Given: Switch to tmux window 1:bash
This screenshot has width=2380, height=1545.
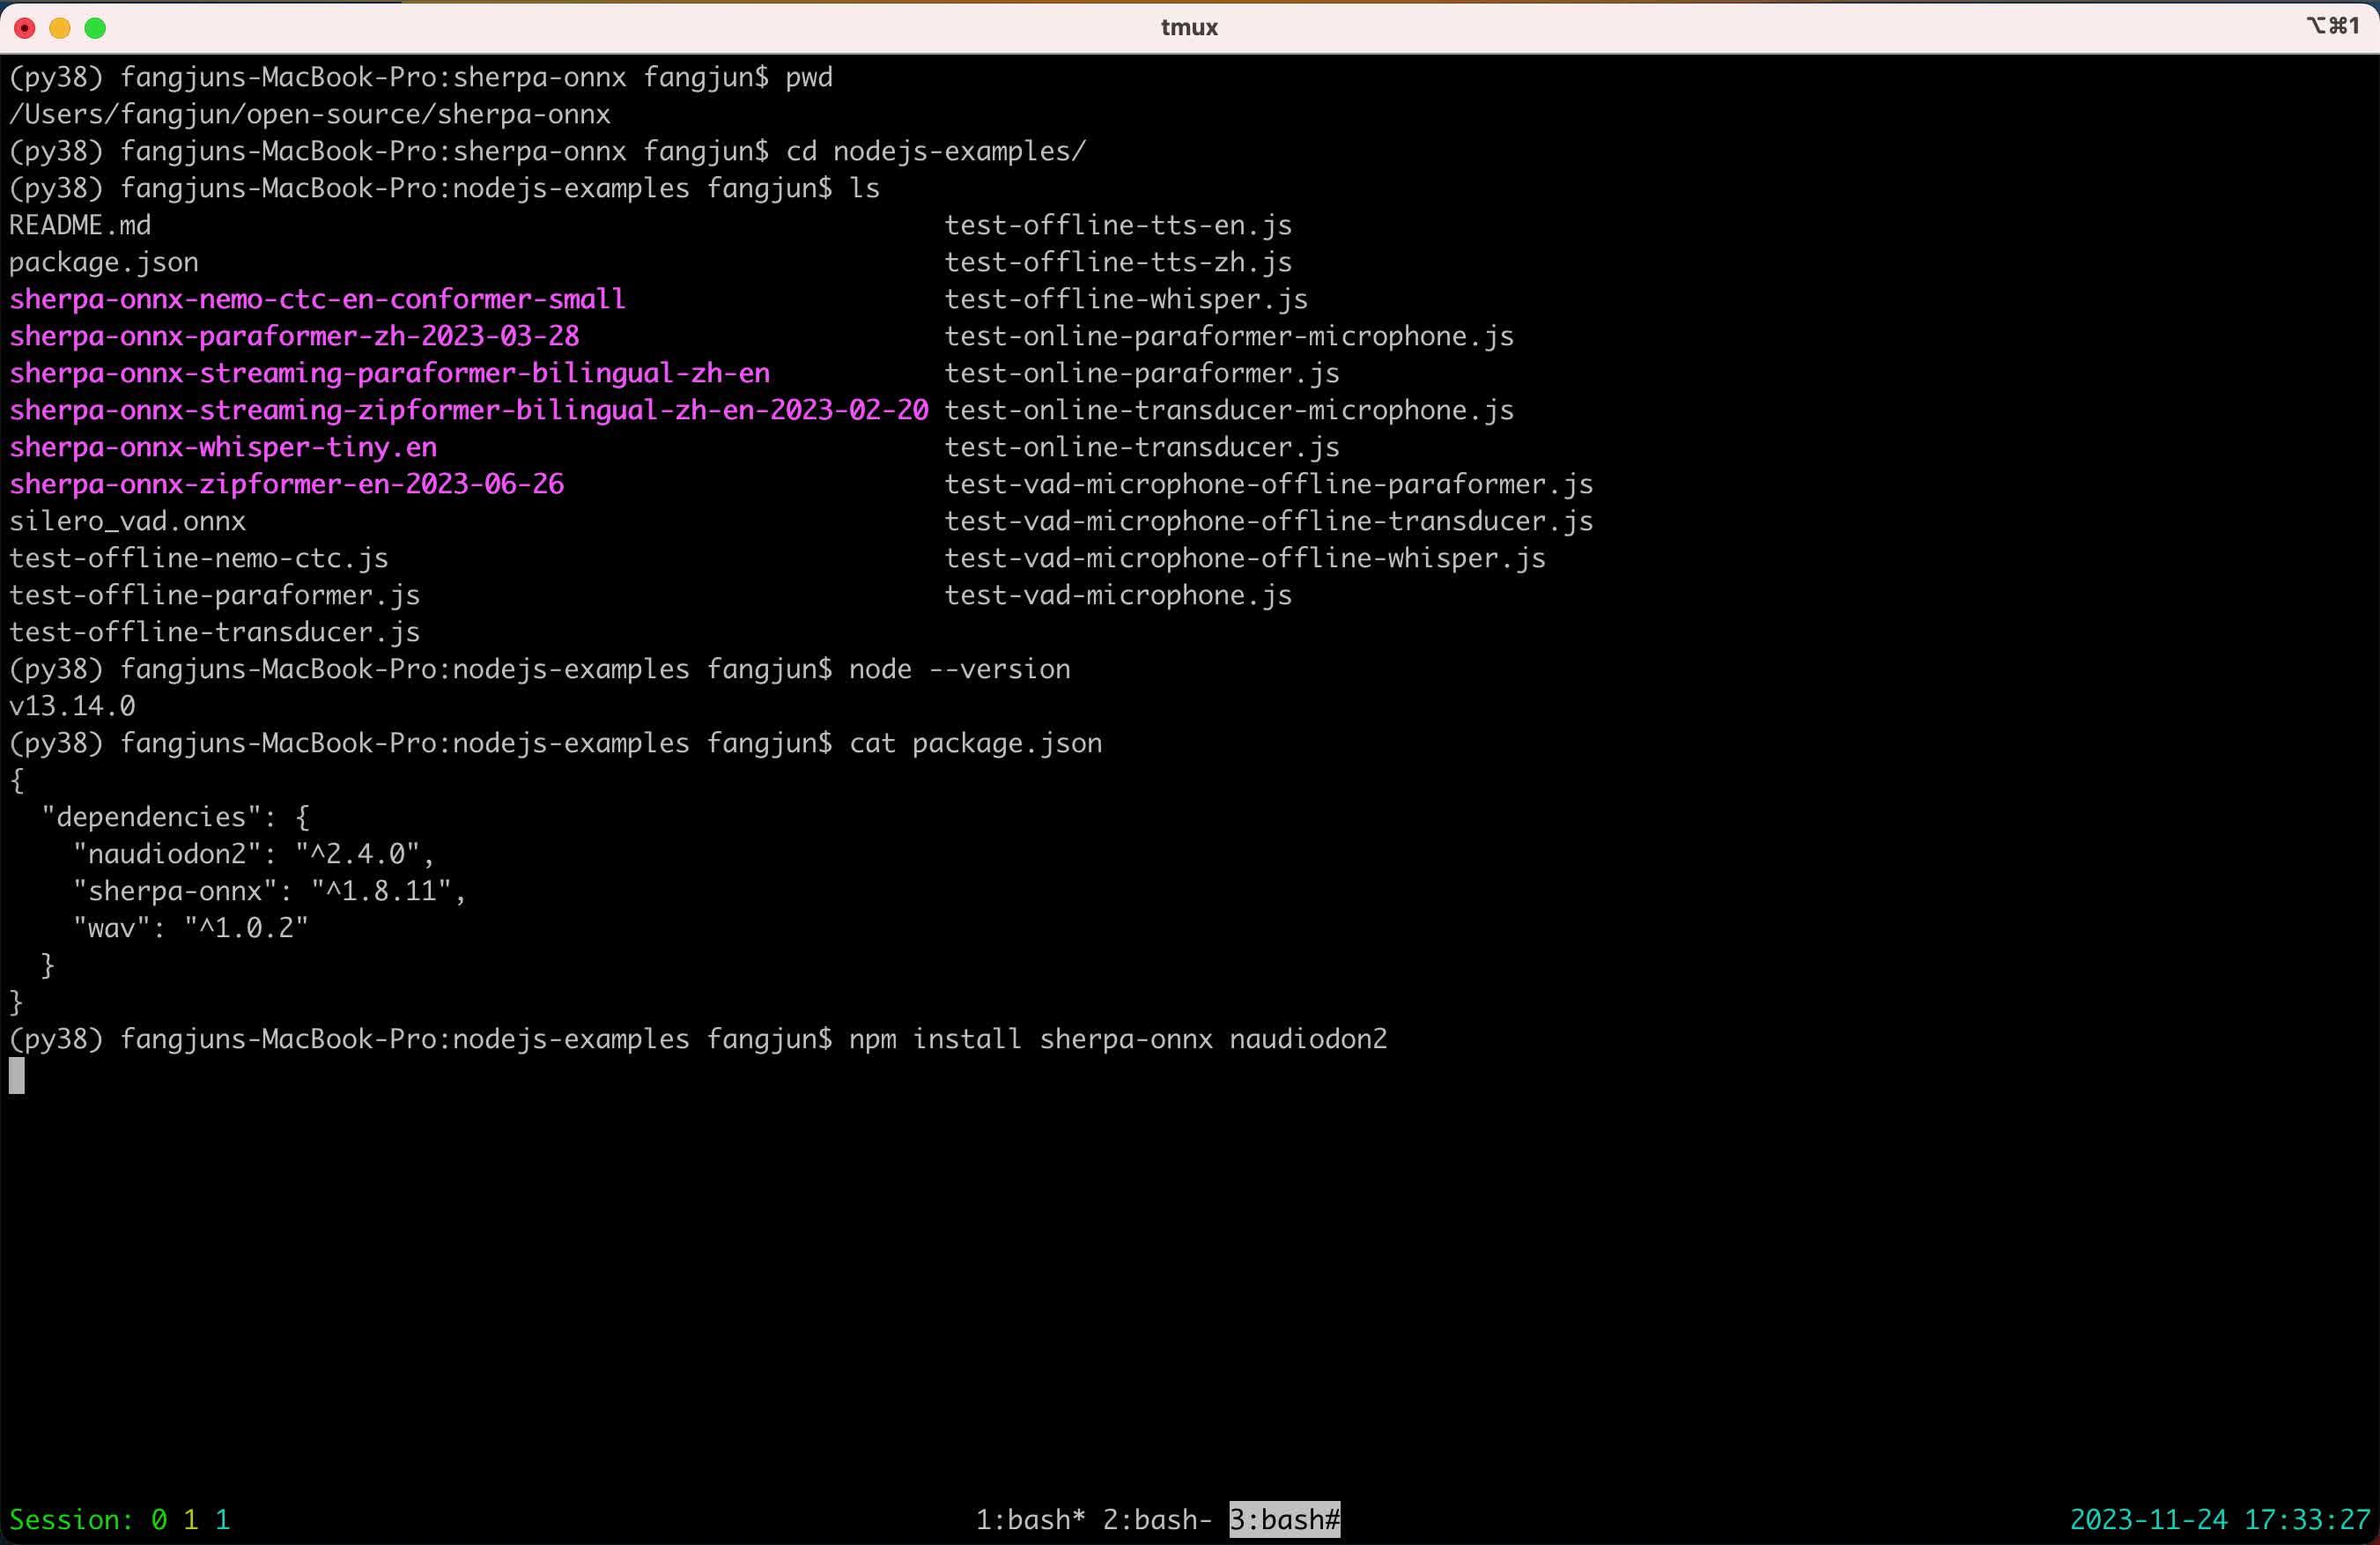Looking at the screenshot, I should click(1029, 1519).
